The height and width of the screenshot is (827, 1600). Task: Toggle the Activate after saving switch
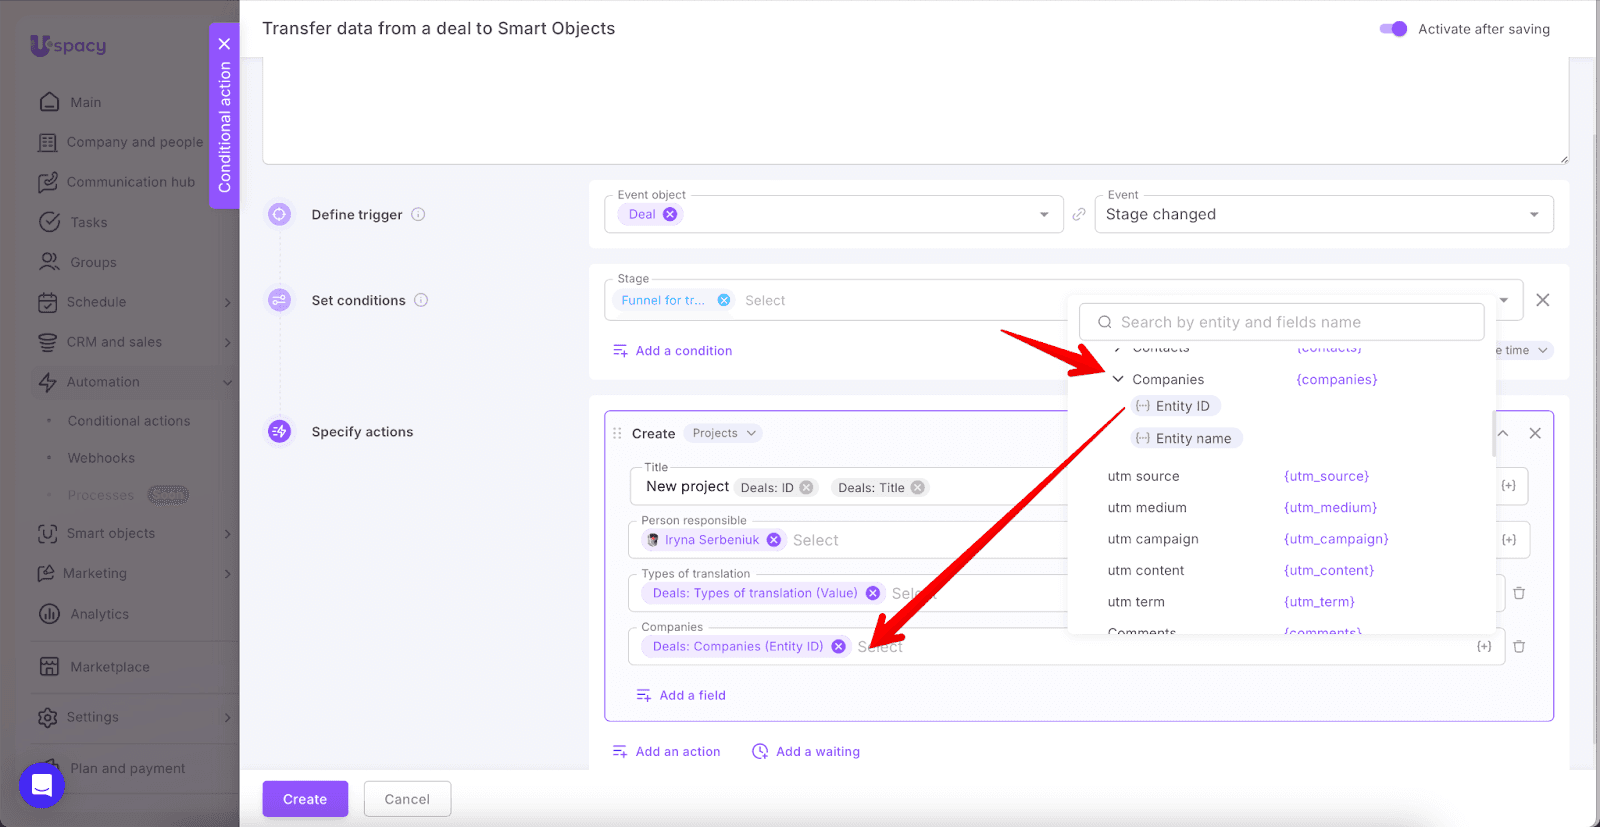coord(1393,29)
